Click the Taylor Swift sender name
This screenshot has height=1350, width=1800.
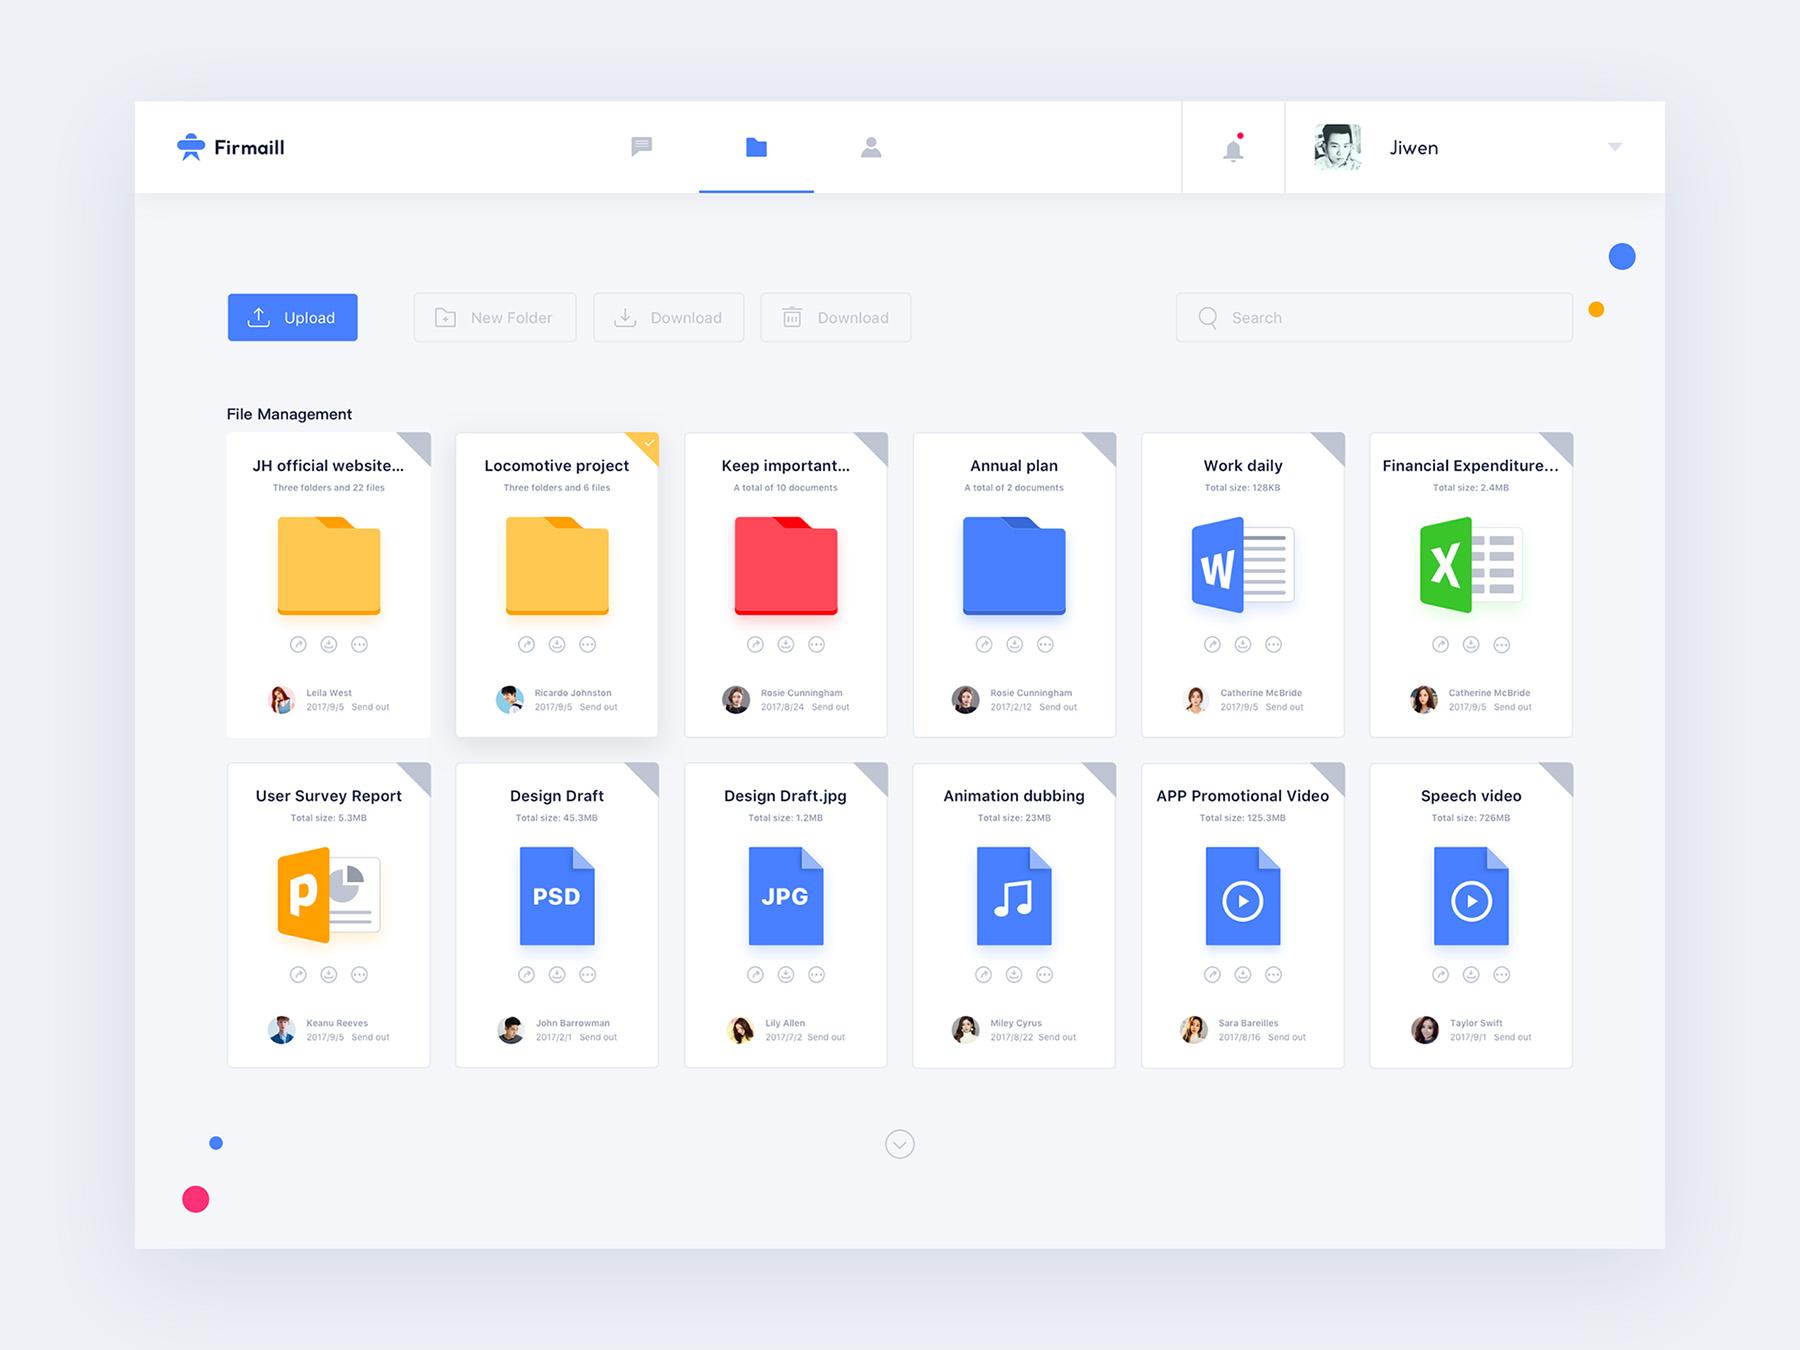(x=1476, y=1023)
